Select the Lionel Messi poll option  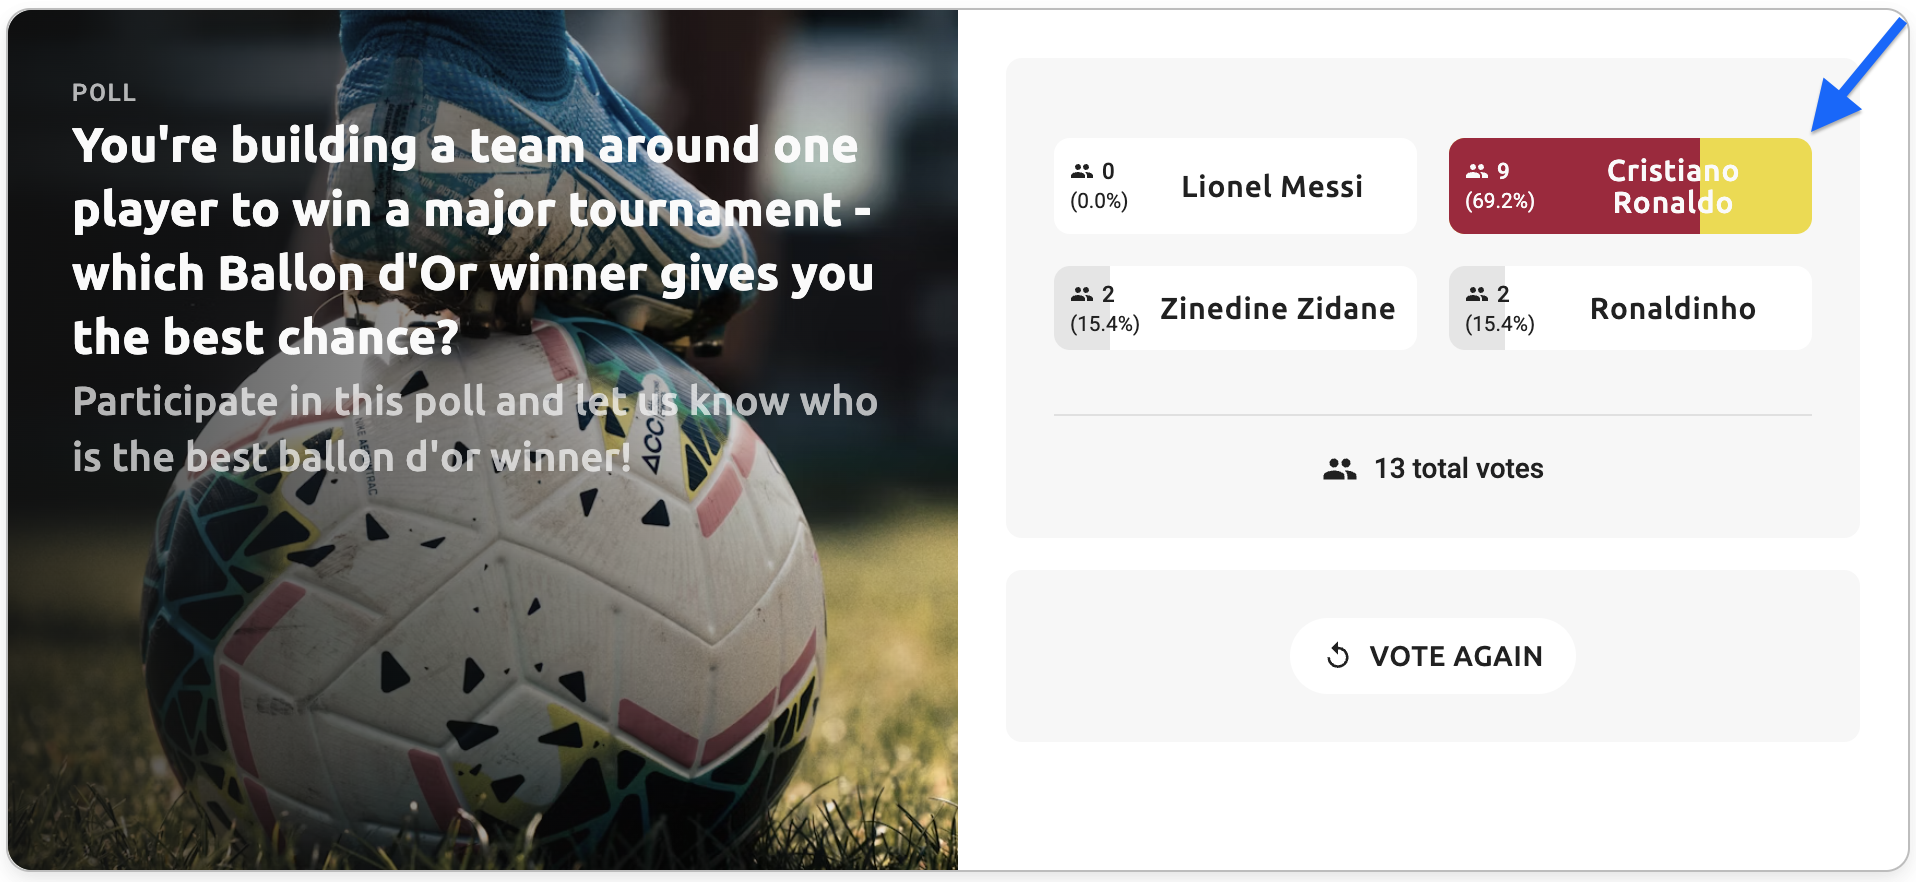coord(1271,187)
